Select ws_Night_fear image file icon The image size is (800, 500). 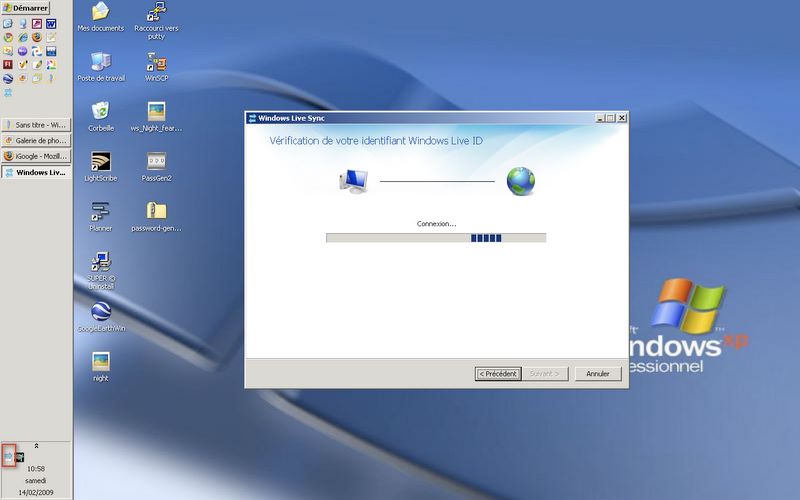coord(156,117)
